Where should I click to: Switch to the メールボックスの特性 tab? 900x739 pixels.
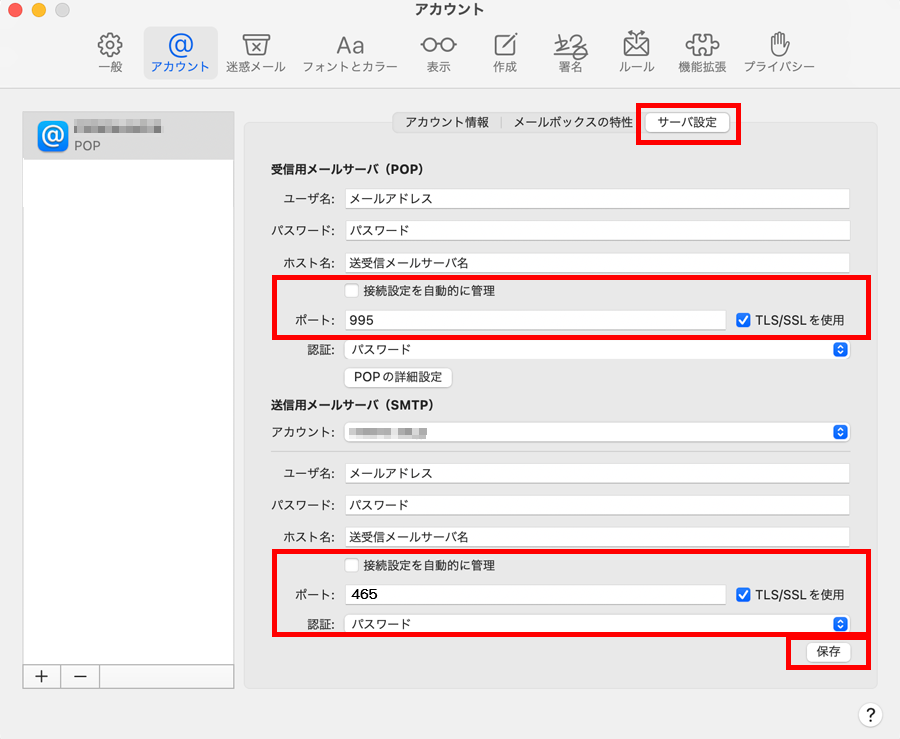(x=572, y=122)
